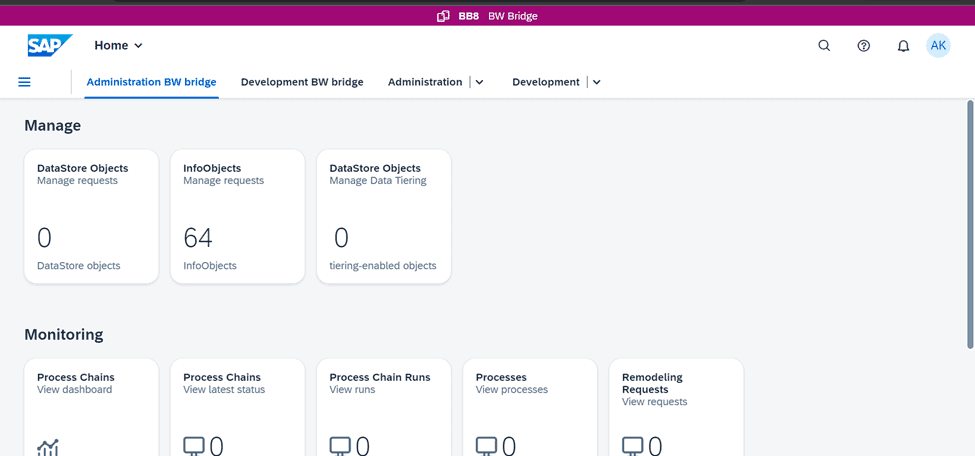975x456 pixels.
Task: Expand the Administration tab dropdown arrow
Action: click(479, 82)
